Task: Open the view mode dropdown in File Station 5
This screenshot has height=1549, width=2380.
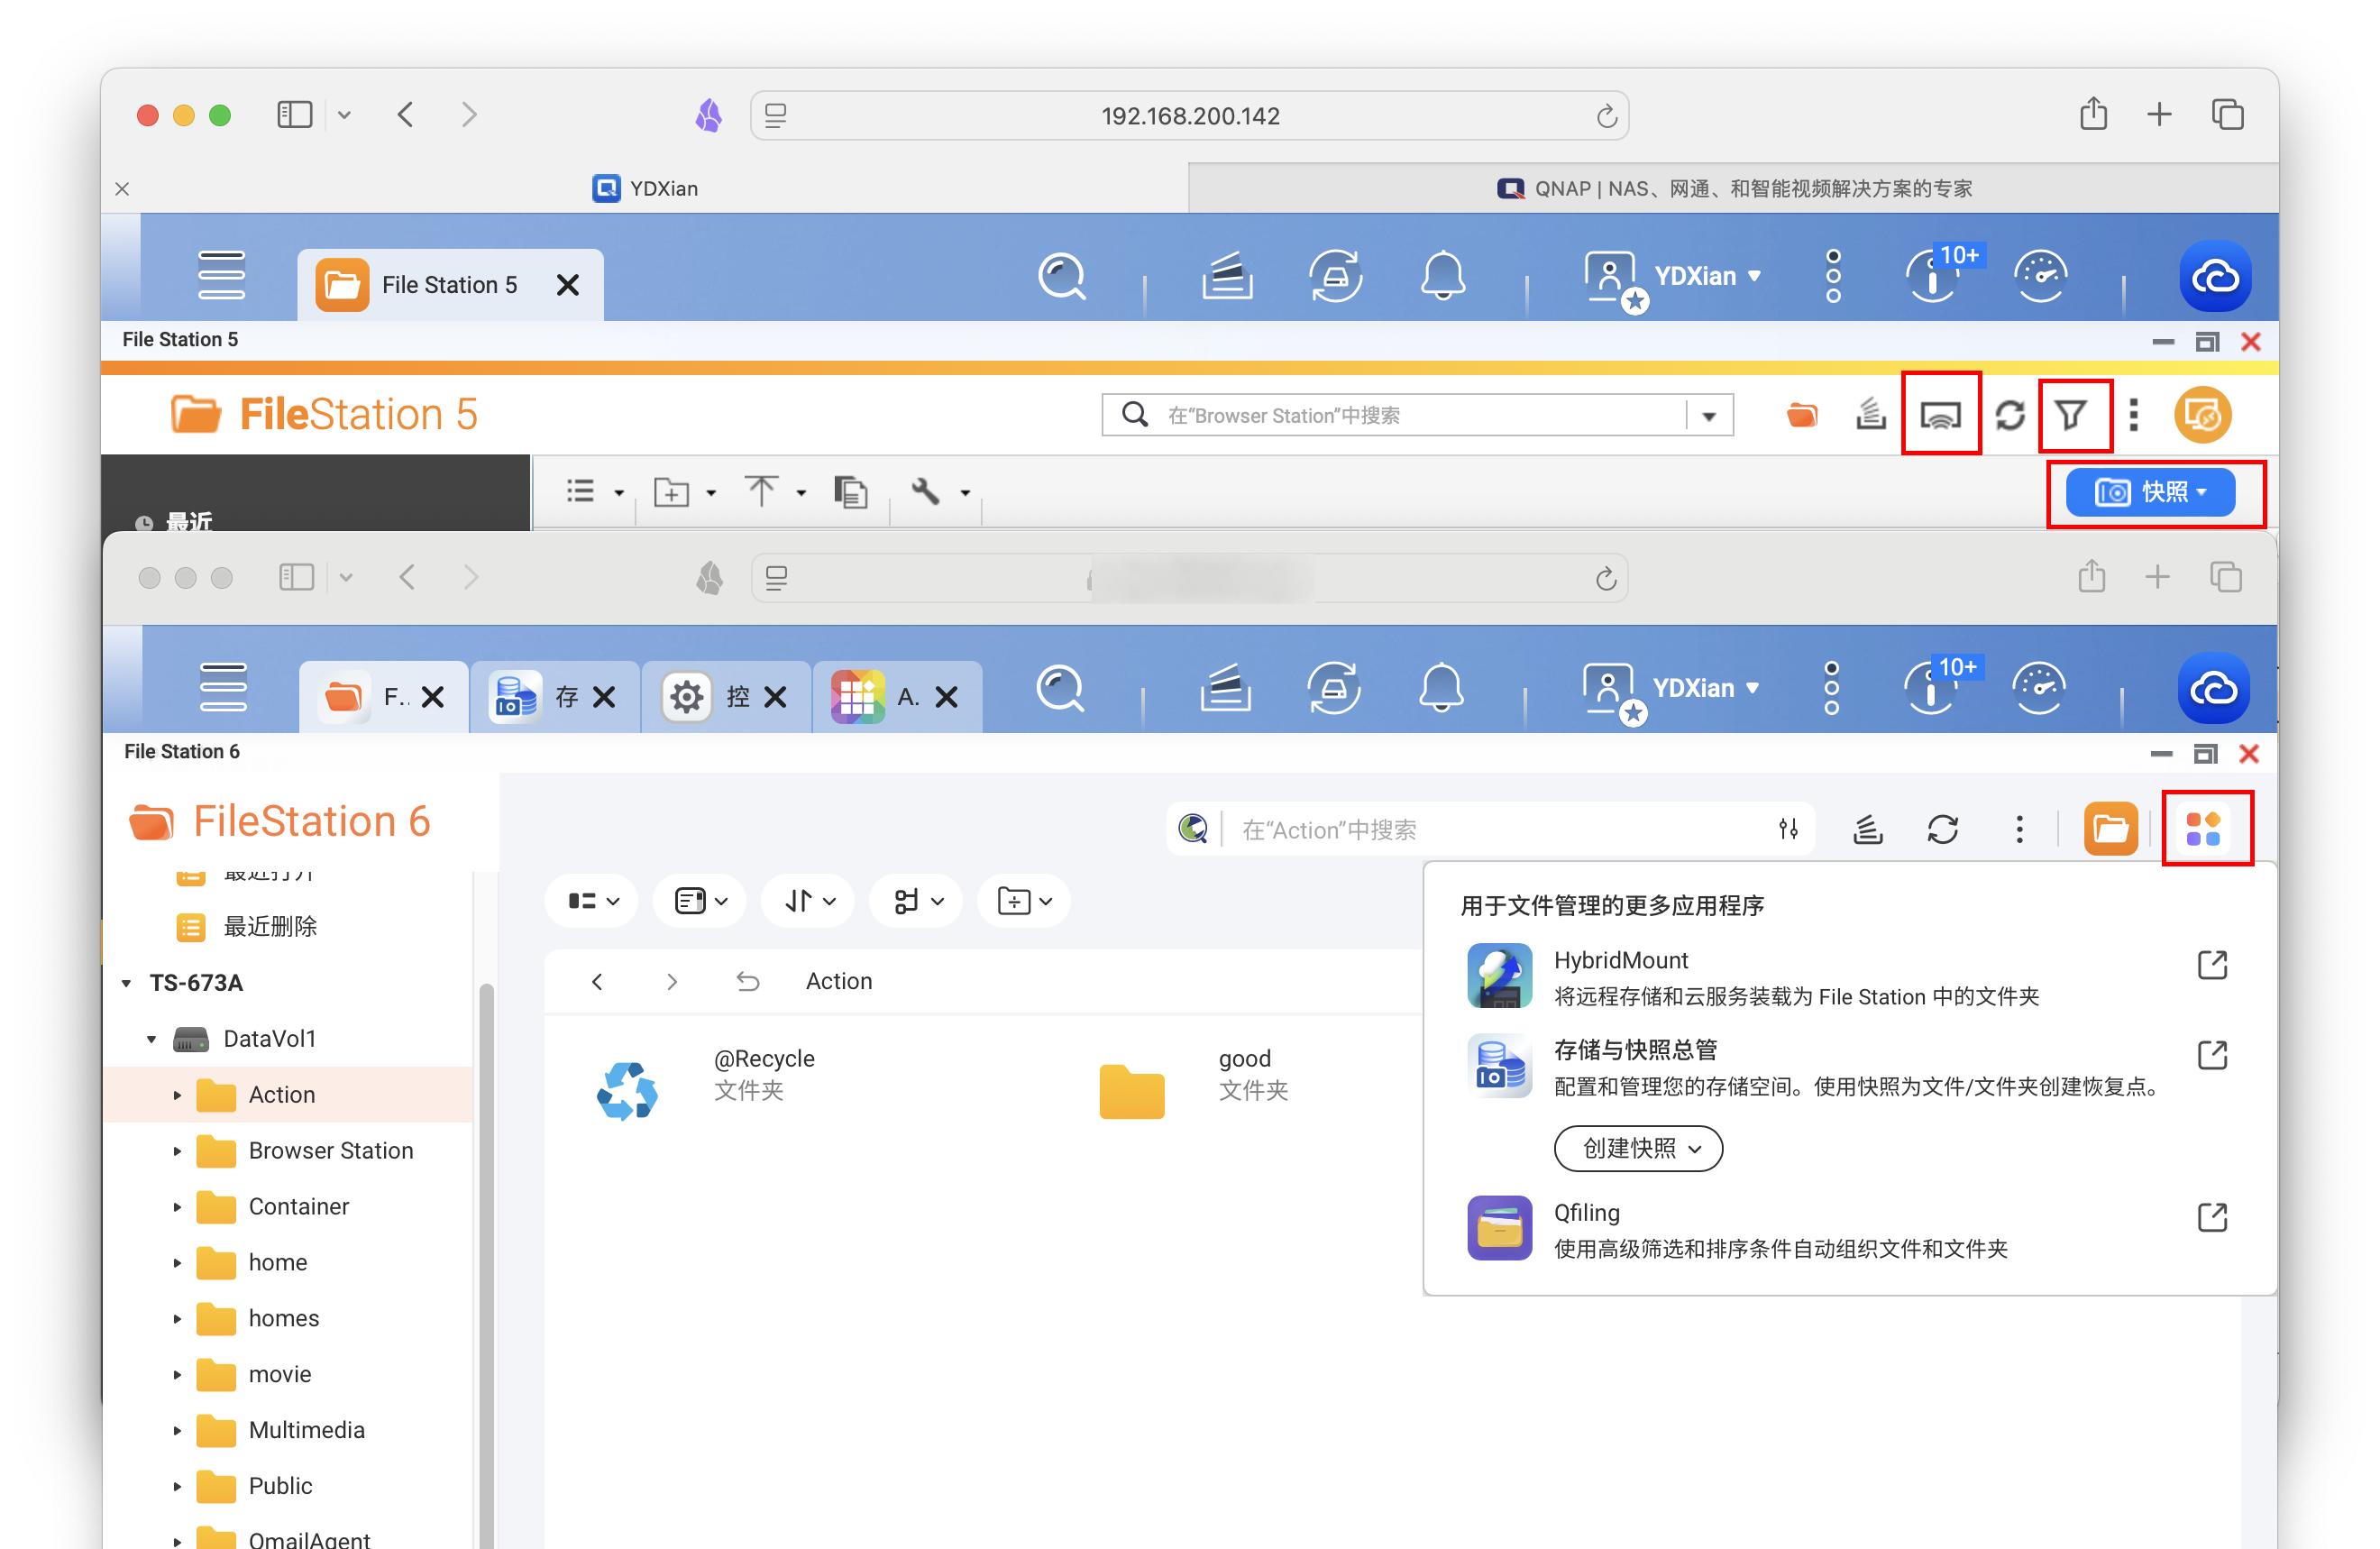Action: 594,491
